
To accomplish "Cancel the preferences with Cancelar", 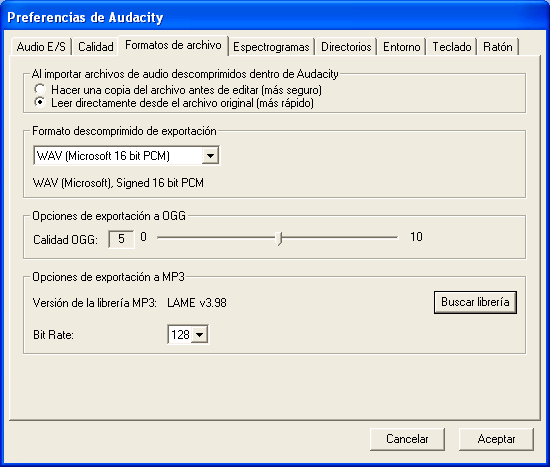I will click(407, 439).
